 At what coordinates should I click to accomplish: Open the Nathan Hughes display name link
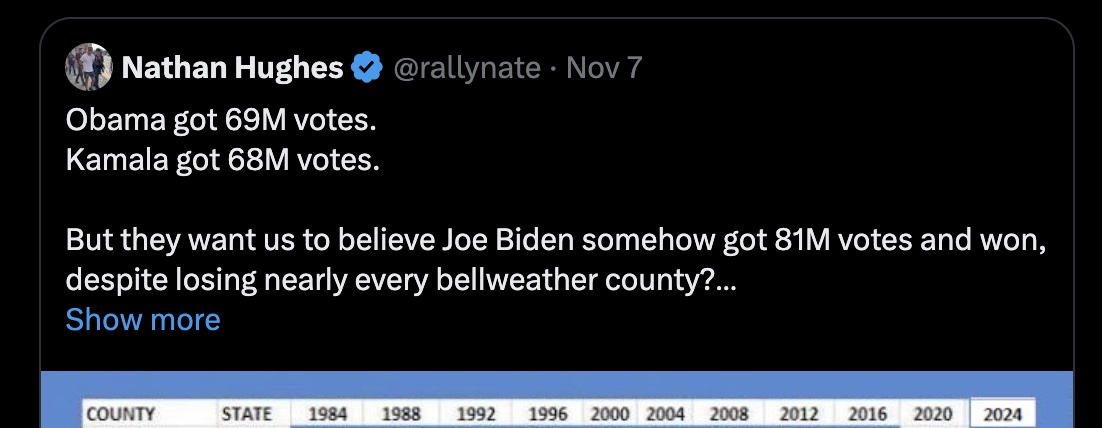pyautogui.click(x=233, y=68)
